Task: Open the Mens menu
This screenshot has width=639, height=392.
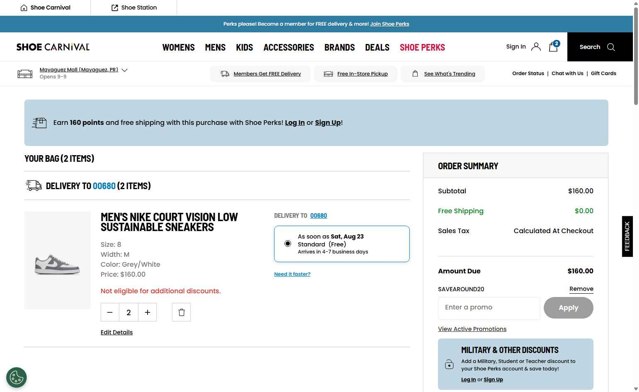Action: coord(215,47)
